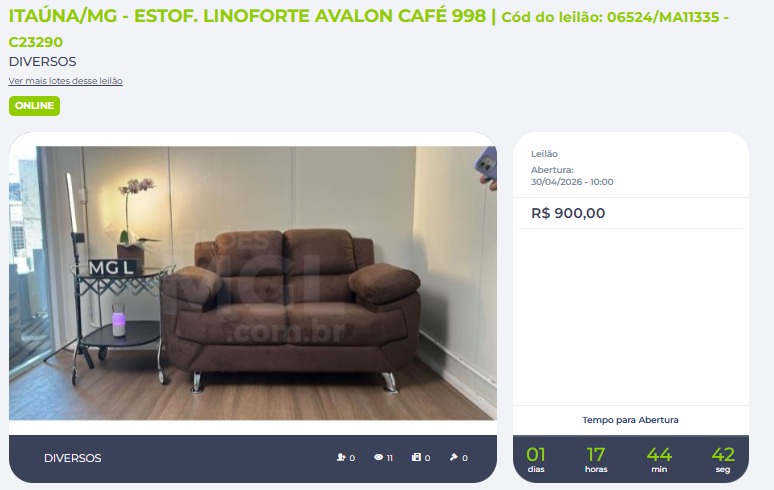Open 'Ver mais lotes desse leilão' link
This screenshot has width=774, height=490.
(x=66, y=80)
